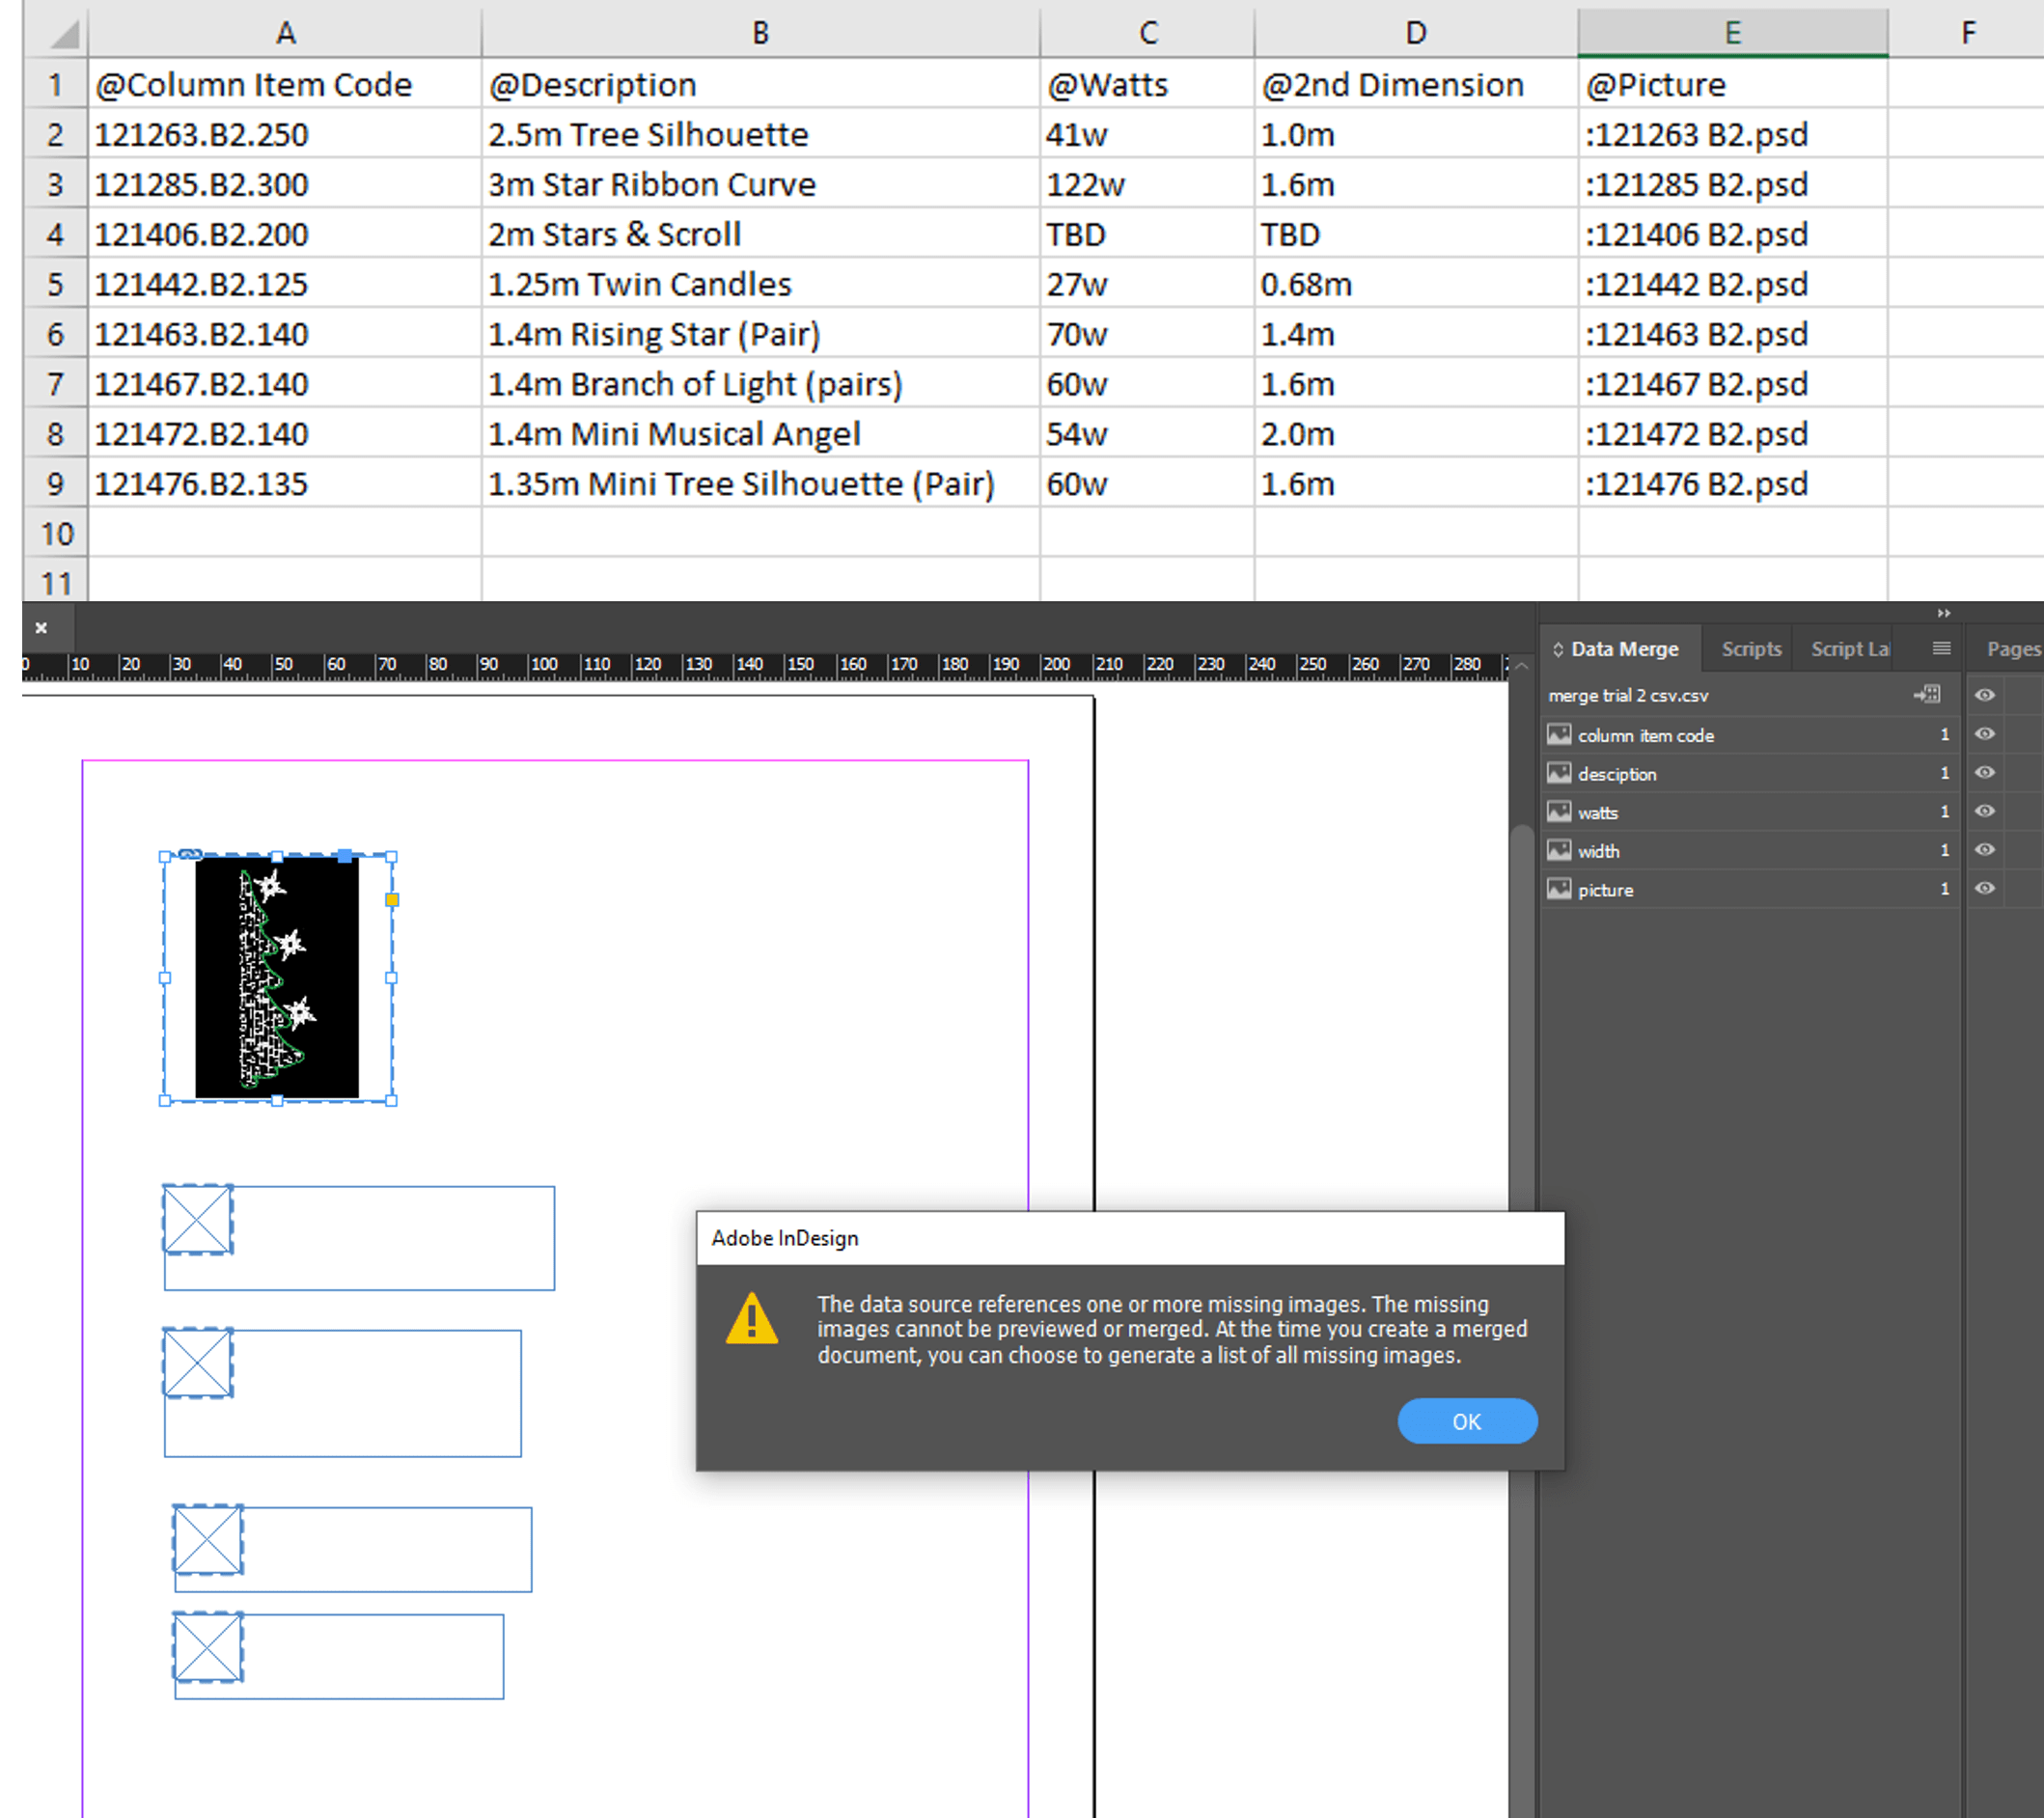Viewport: 2044px width, 1818px height.
Task: Click the link badge on the tree image frame
Action: tap(190, 855)
